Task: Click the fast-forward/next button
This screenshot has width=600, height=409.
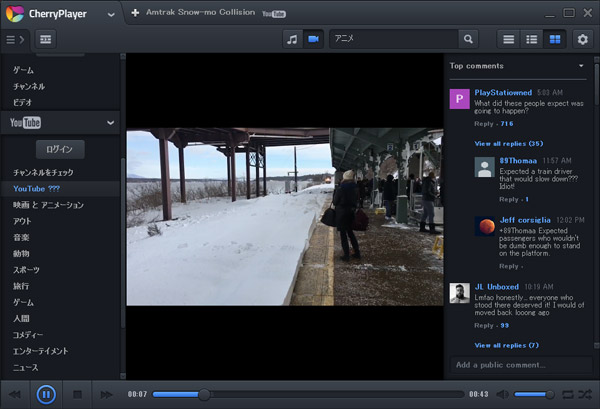Action: 105,395
